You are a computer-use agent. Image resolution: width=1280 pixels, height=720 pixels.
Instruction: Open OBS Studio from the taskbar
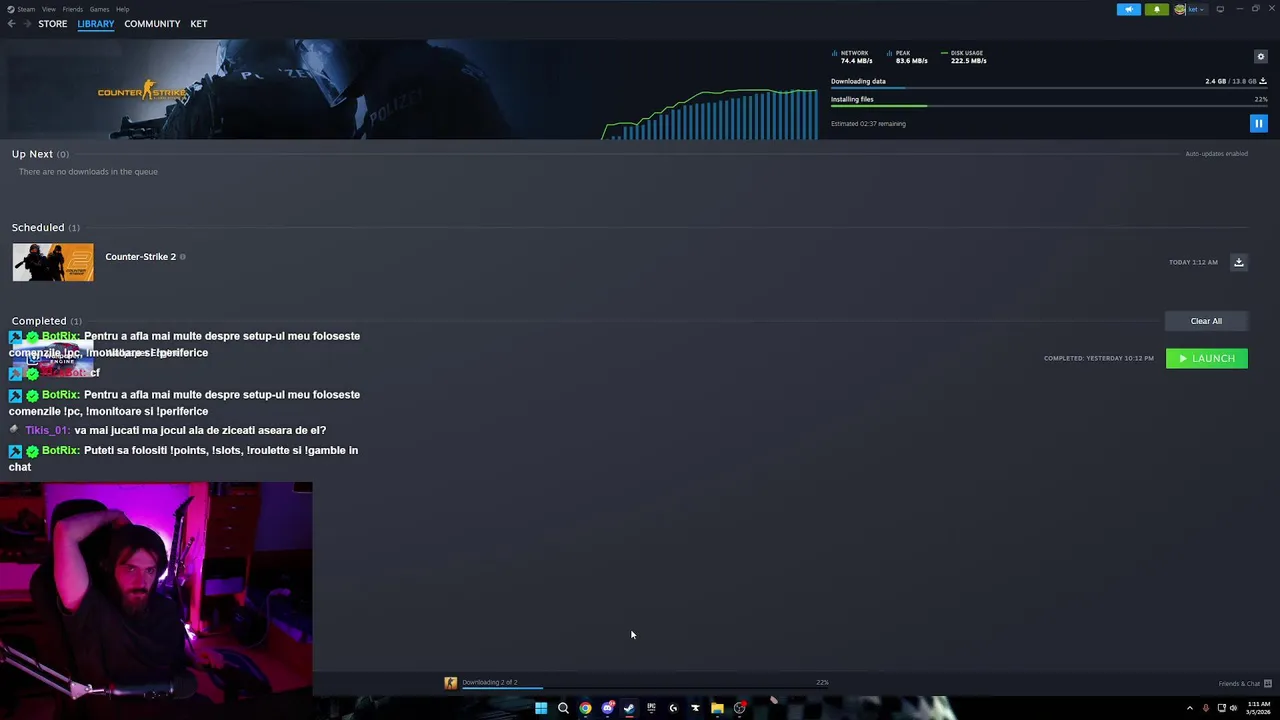739,708
